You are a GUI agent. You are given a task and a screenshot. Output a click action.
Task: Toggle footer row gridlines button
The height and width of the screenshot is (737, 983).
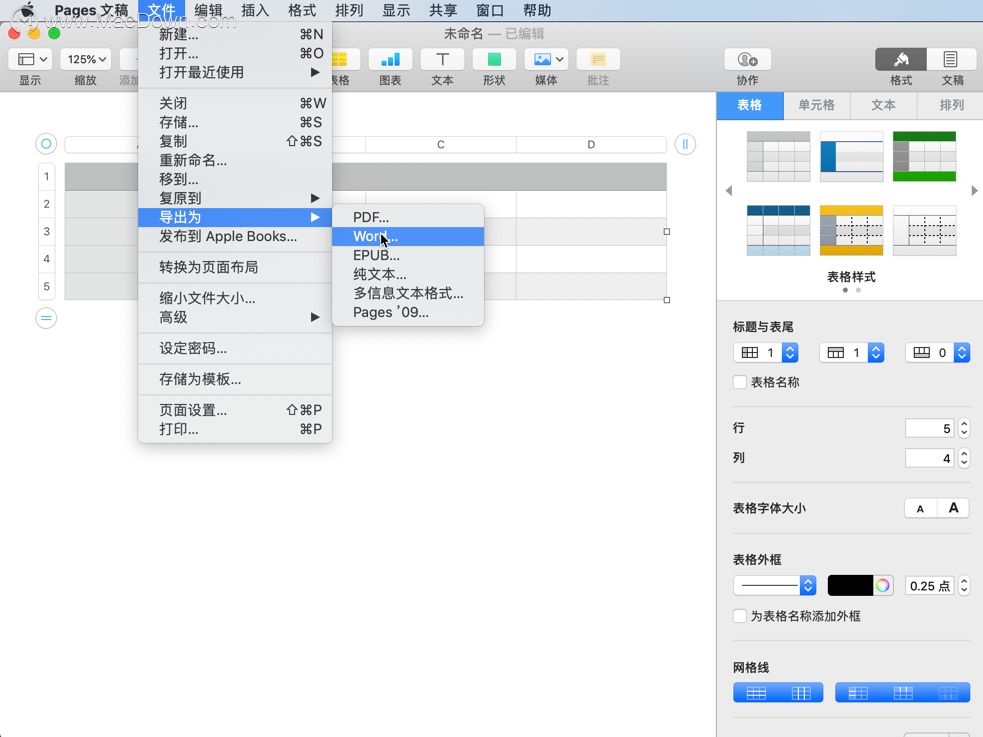coord(948,693)
